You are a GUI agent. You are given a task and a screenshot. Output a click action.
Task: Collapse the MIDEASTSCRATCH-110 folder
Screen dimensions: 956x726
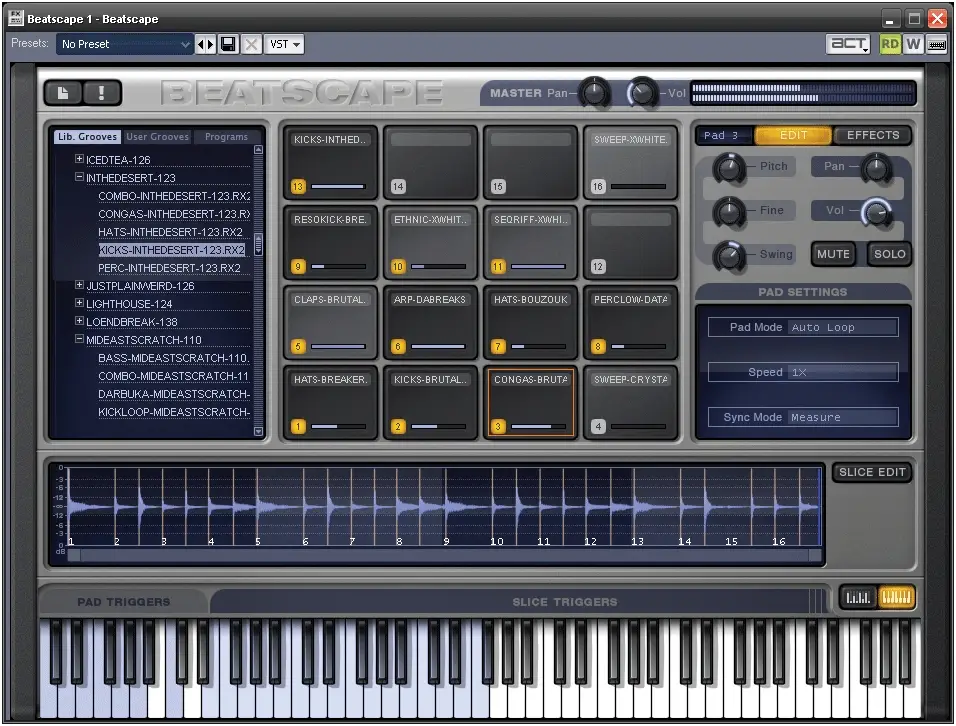[x=79, y=339]
